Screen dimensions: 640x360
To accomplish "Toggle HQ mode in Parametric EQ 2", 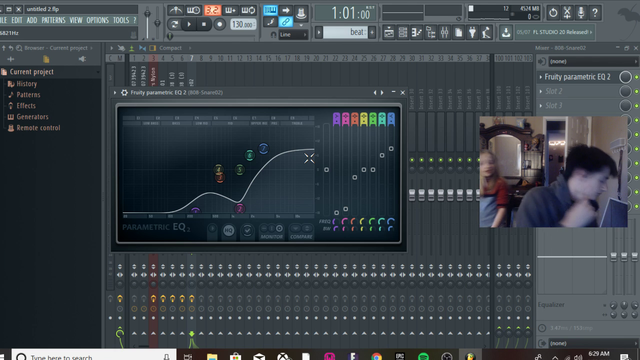I will (229, 231).
